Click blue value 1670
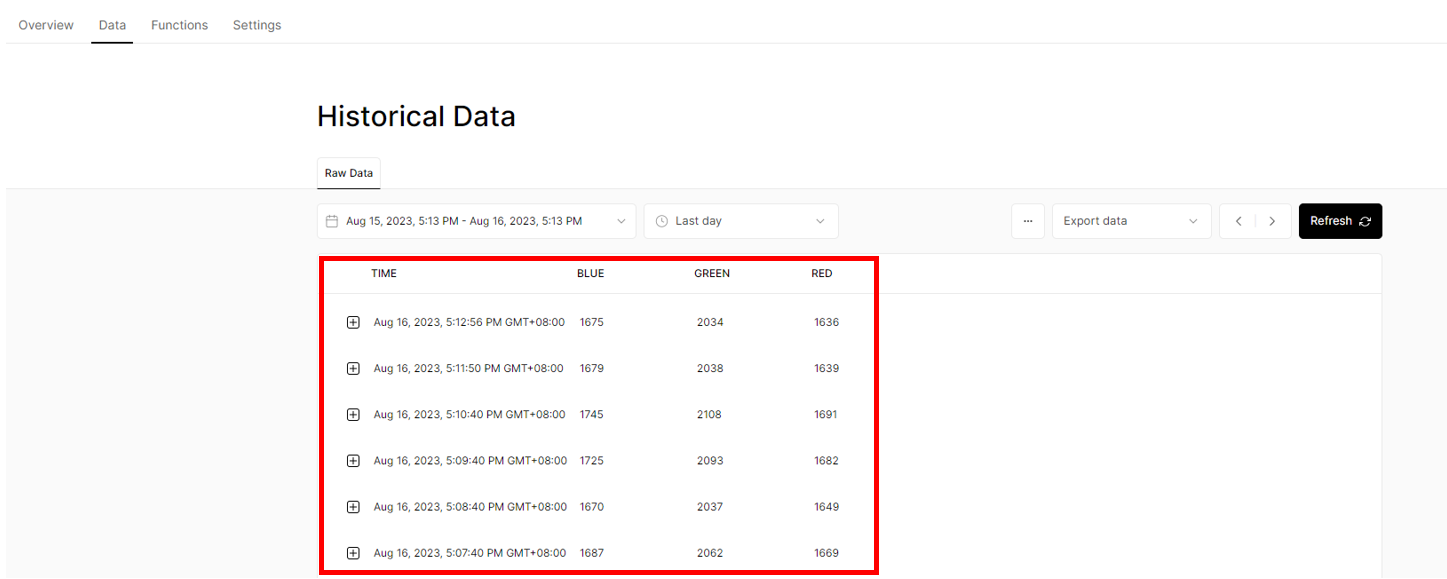The width and height of the screenshot is (1447, 579). coord(592,506)
